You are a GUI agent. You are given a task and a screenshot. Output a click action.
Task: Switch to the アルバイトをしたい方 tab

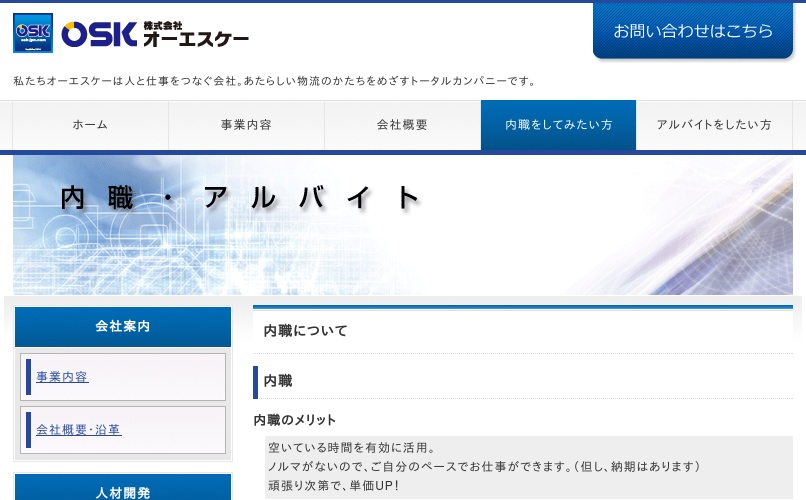(714, 125)
